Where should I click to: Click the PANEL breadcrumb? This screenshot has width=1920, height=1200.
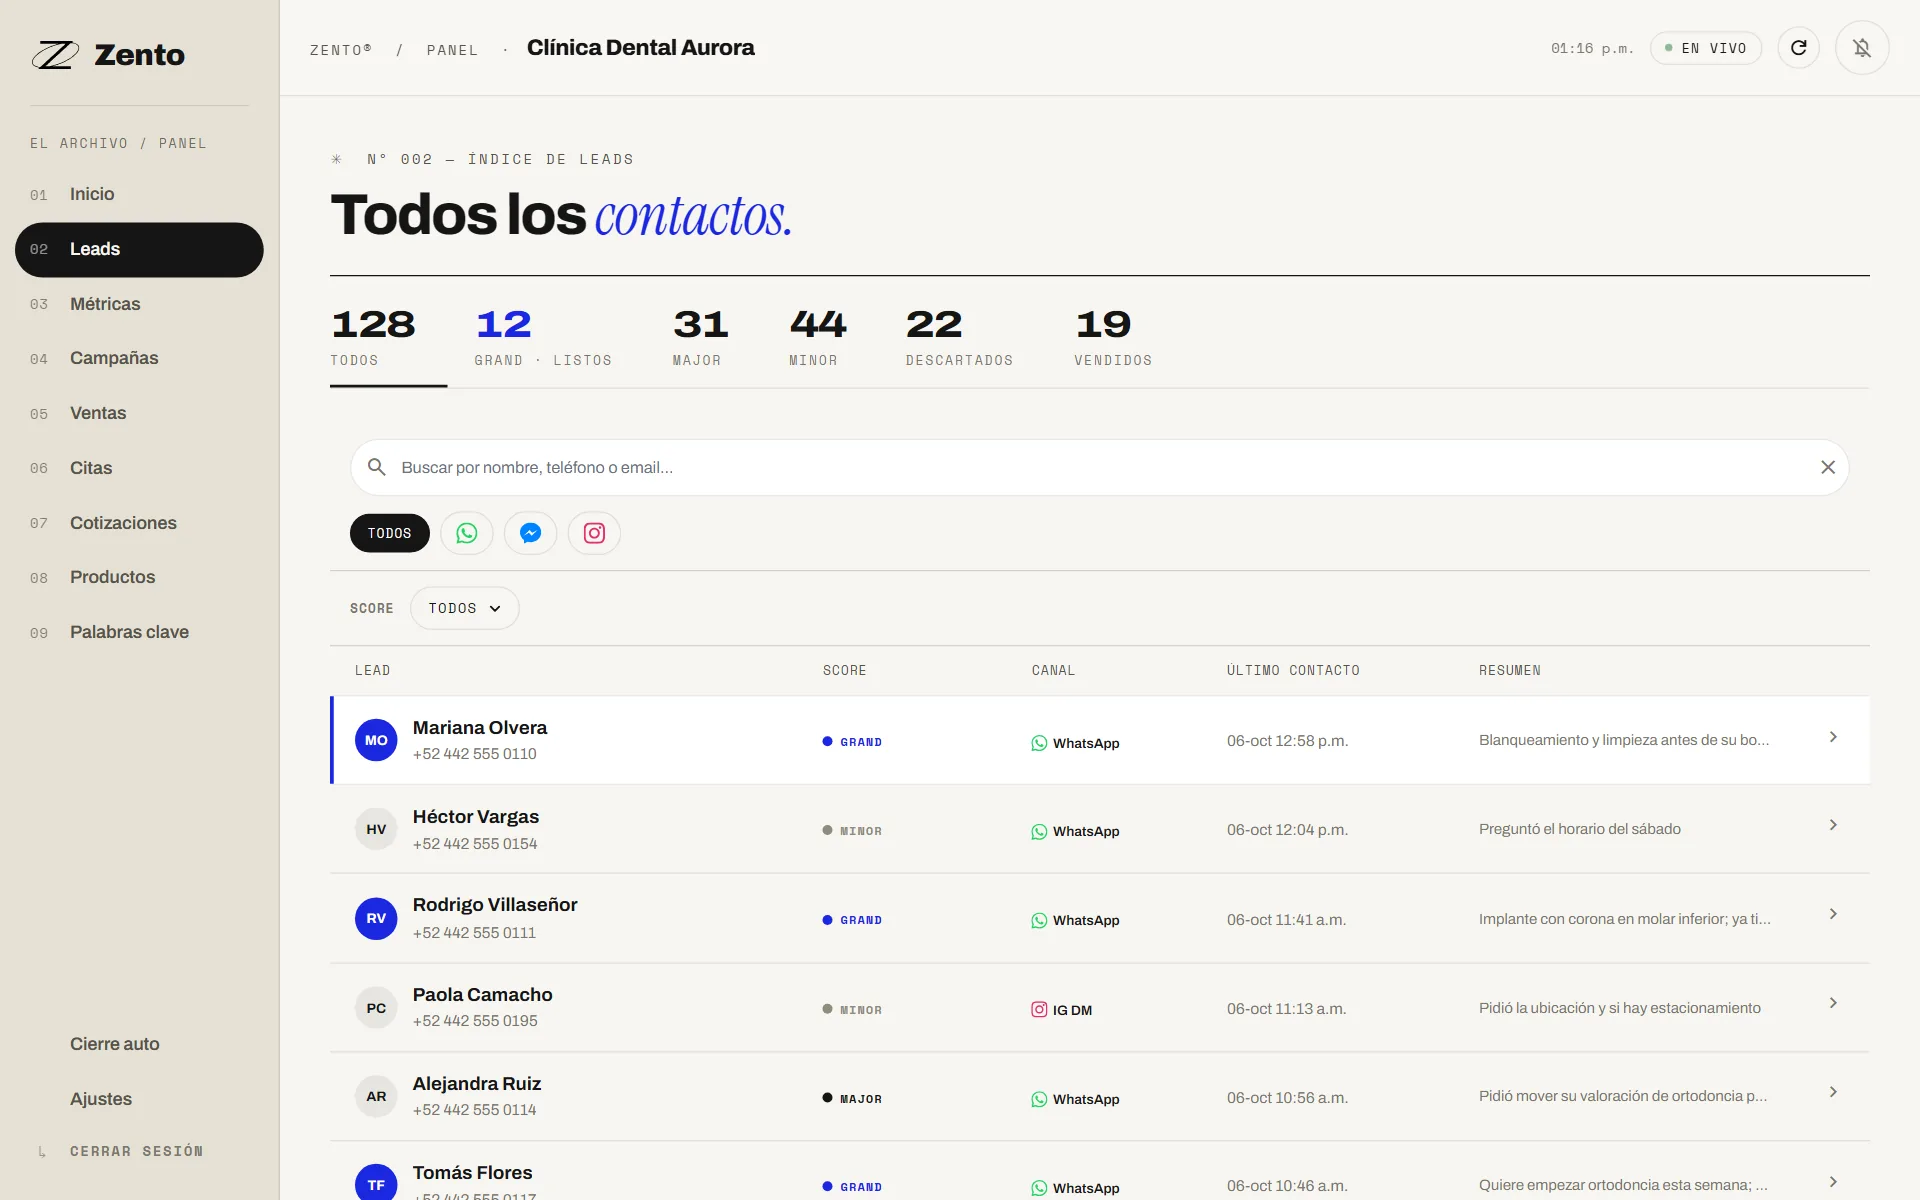(x=452, y=50)
